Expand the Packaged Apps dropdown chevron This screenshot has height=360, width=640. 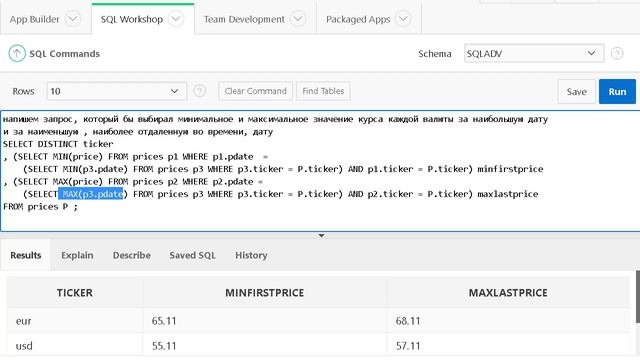coord(403,19)
